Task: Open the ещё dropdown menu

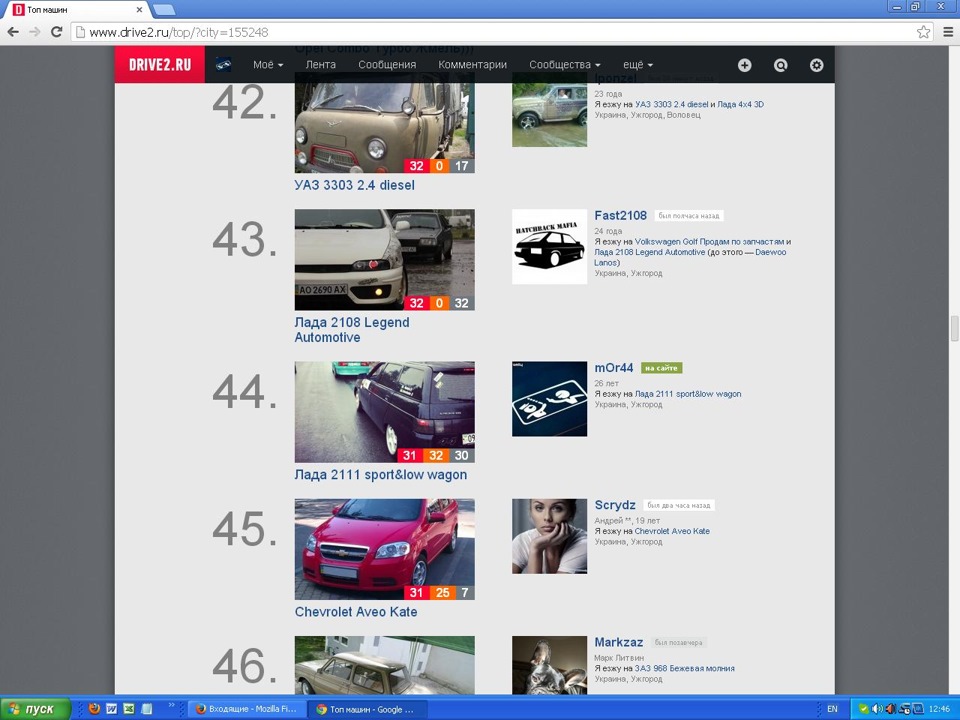Action: click(638, 64)
